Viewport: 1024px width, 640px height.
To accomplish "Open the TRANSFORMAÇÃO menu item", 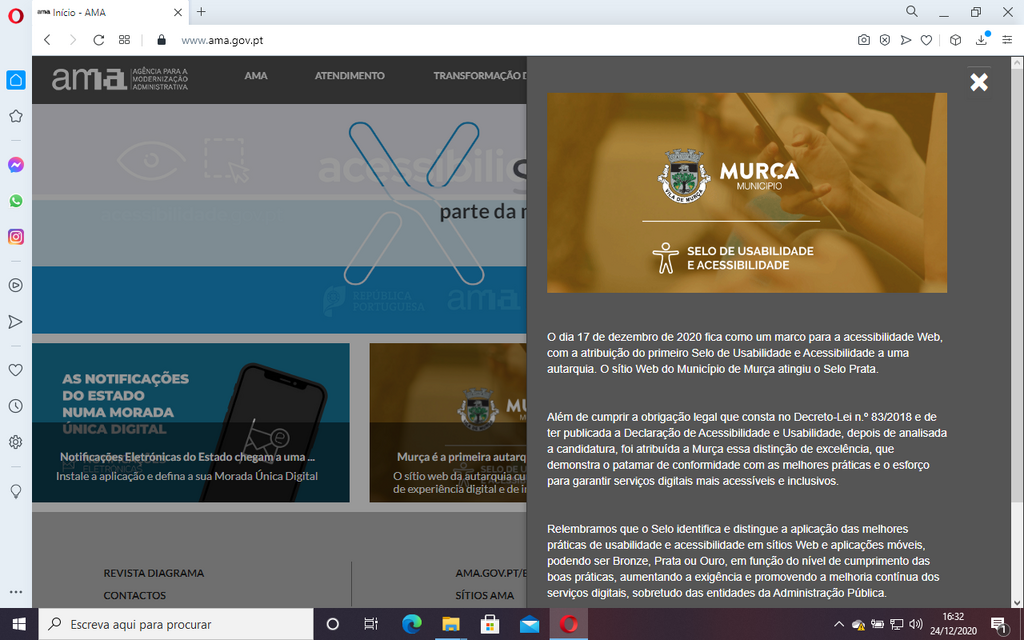I will click(x=480, y=76).
